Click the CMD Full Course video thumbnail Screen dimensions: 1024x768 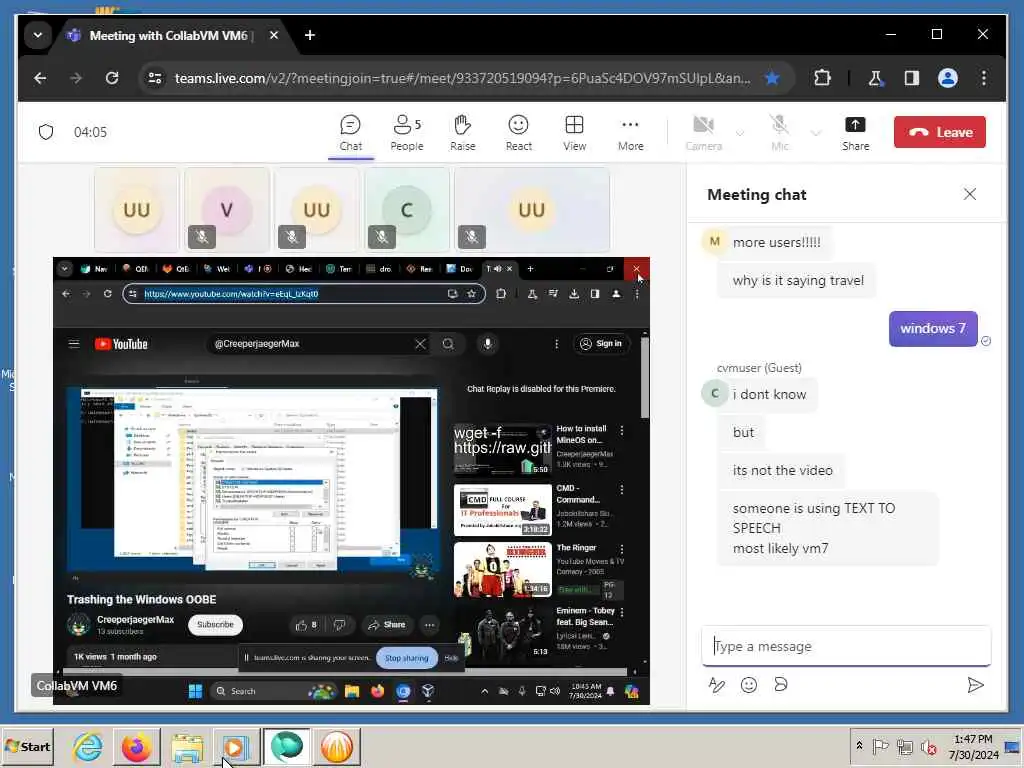point(502,509)
